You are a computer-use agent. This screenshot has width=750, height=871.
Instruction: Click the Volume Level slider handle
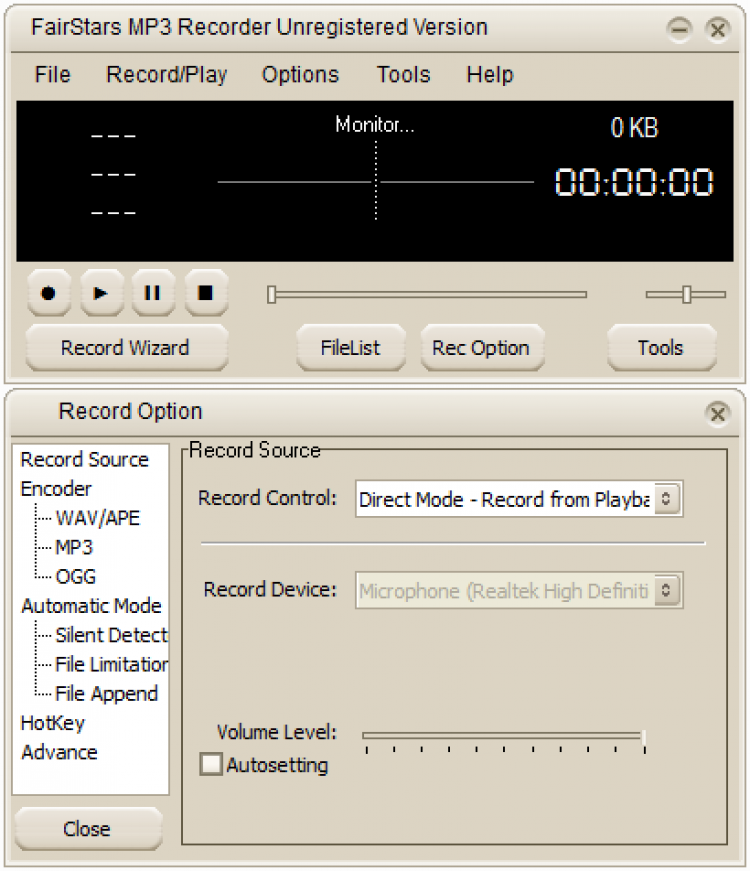[x=643, y=738]
